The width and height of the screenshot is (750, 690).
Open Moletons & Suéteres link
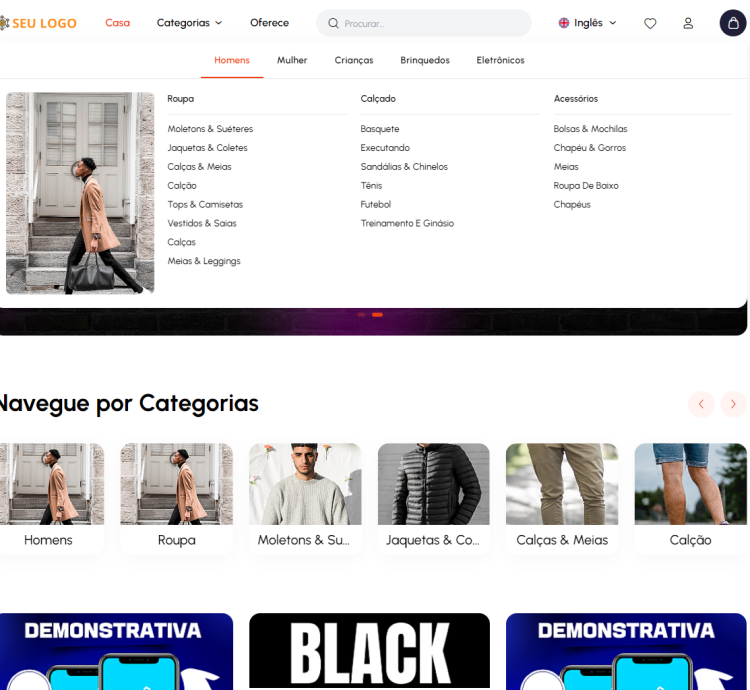tap(210, 129)
